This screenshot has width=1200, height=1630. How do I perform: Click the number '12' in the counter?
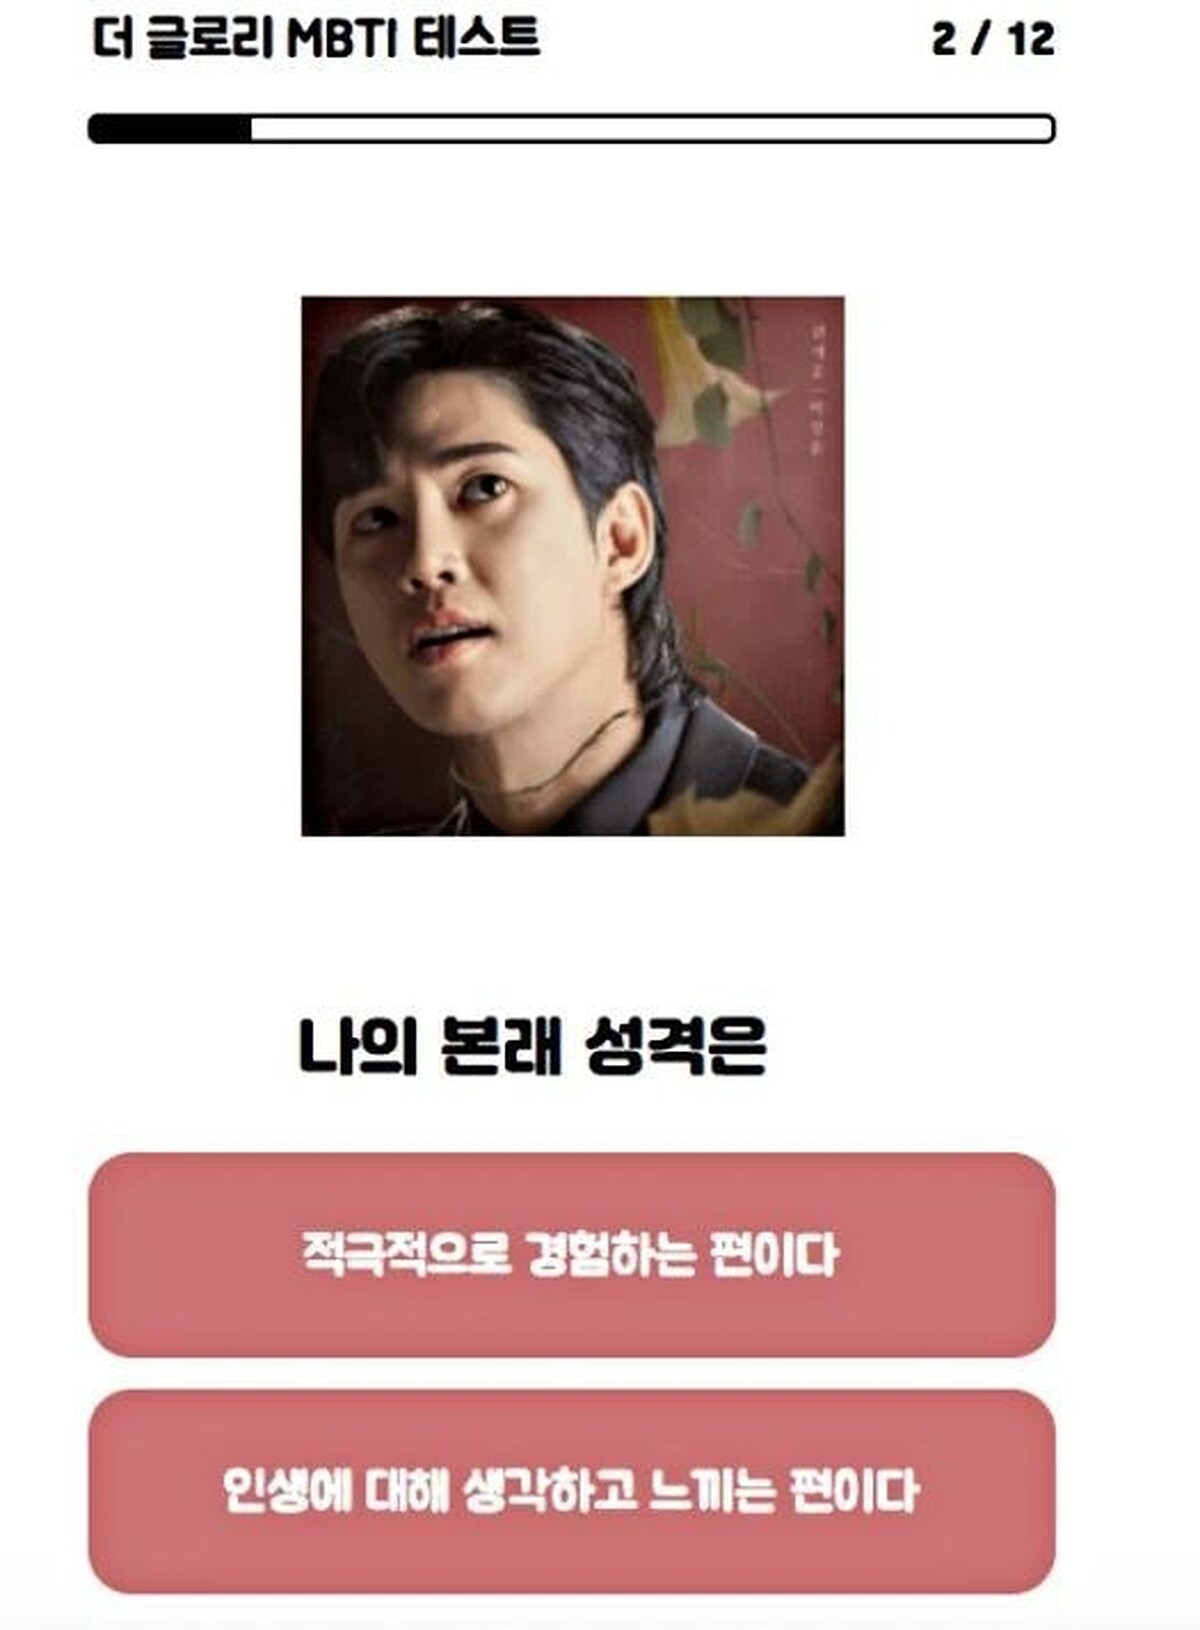pyautogui.click(x=1031, y=40)
